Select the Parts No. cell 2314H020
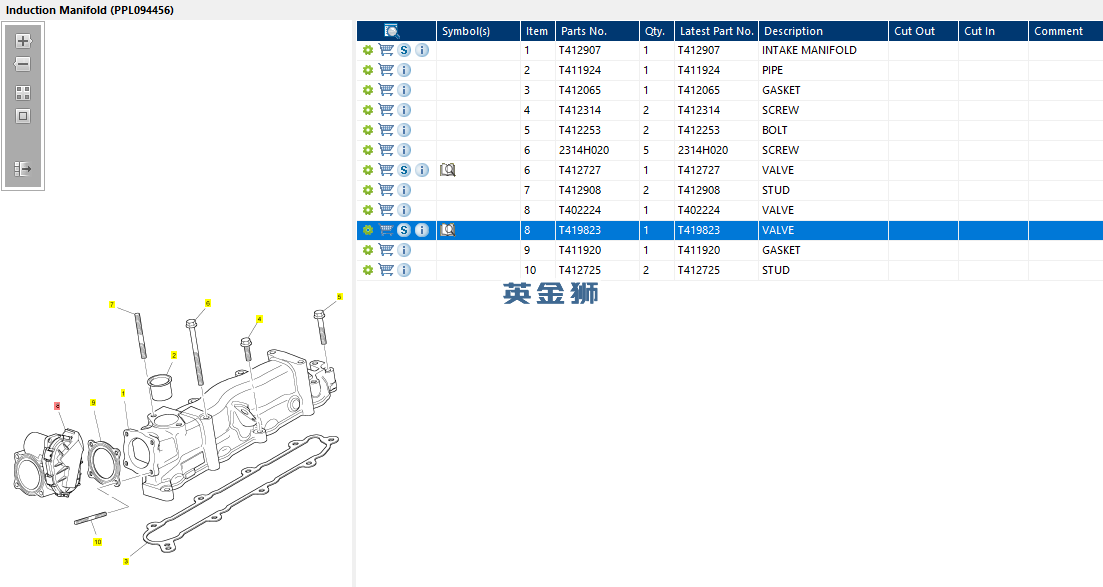The width and height of the screenshot is (1103, 587). tap(597, 150)
